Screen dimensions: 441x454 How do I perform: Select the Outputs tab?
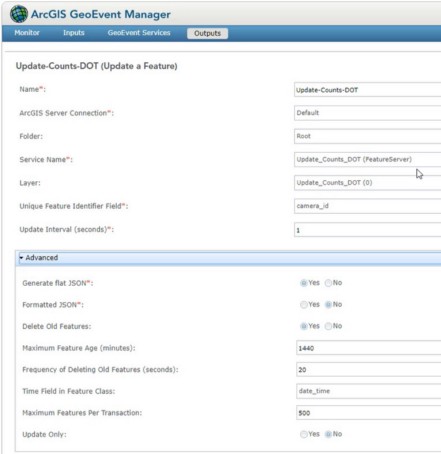[207, 33]
